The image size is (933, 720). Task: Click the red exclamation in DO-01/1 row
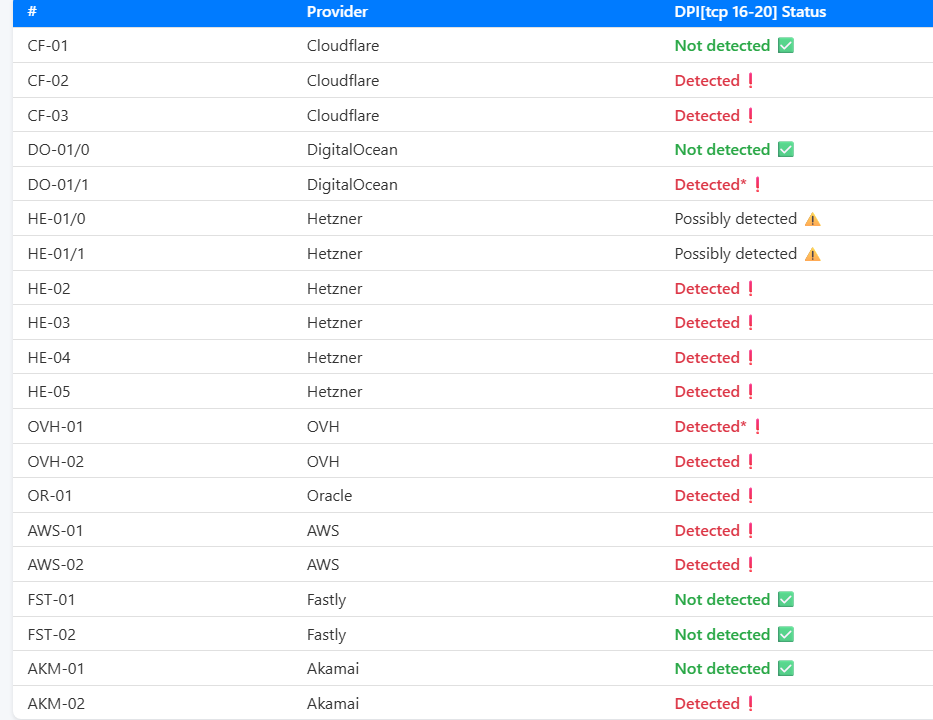point(757,184)
